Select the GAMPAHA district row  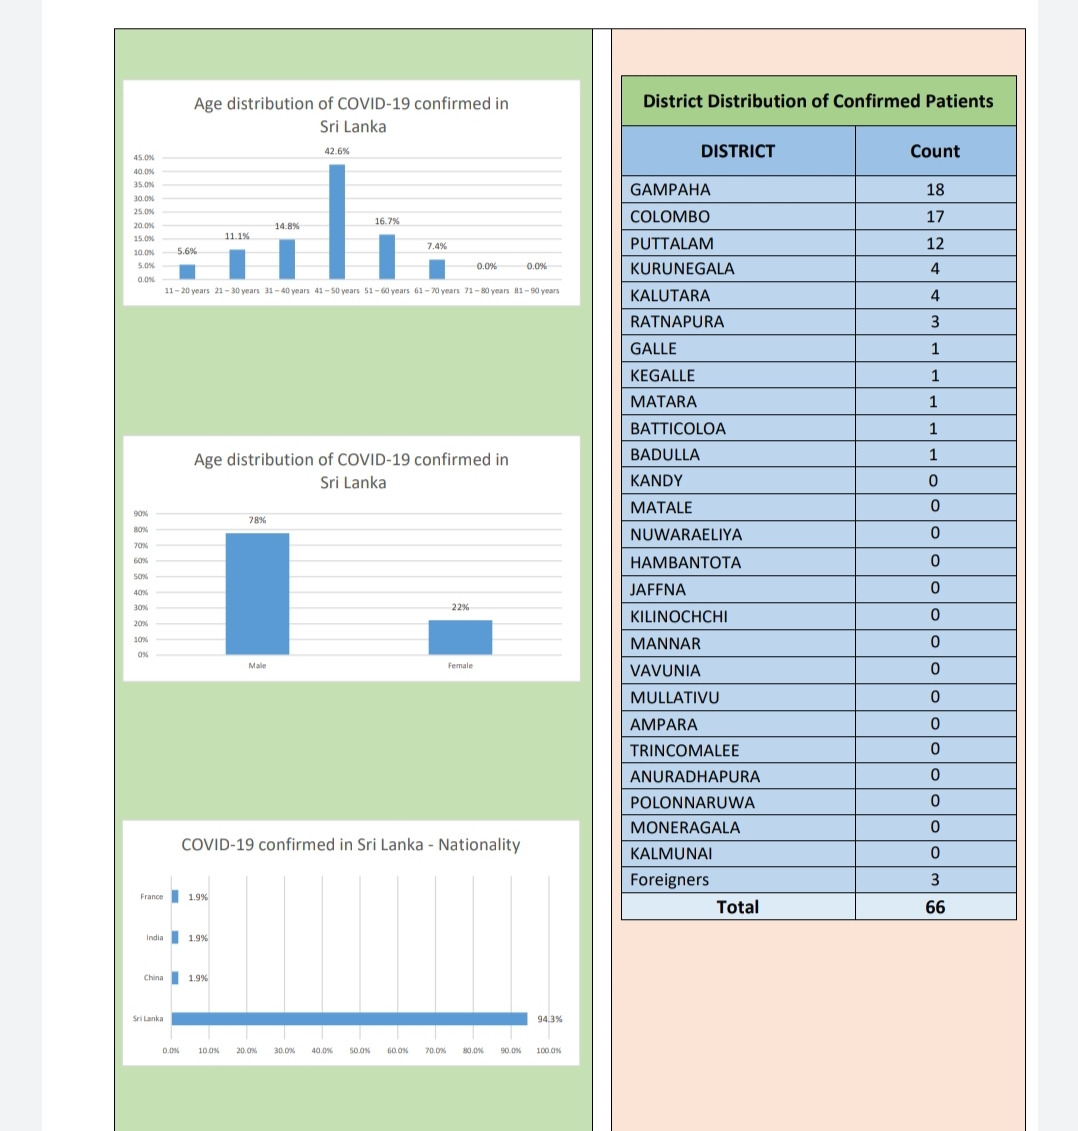point(819,190)
